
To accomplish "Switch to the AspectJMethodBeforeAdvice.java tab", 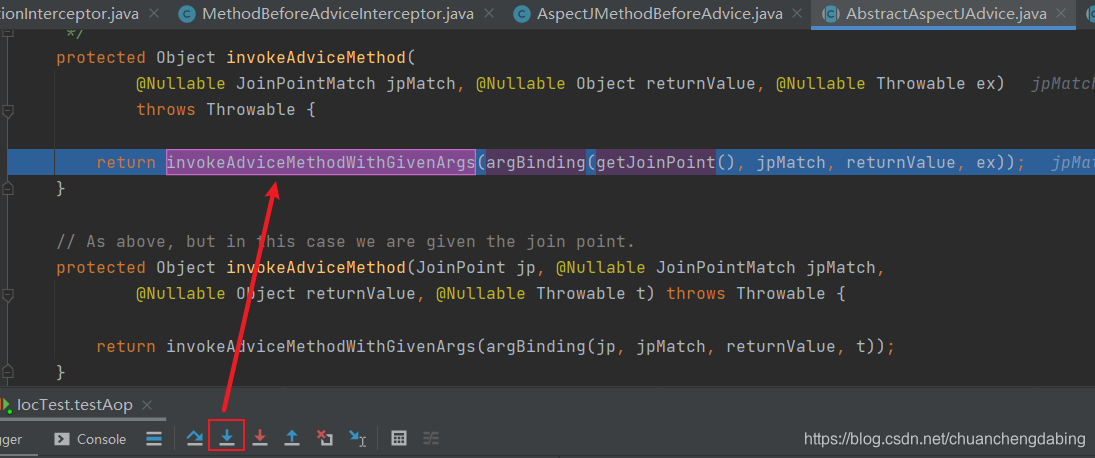I will pos(659,13).
